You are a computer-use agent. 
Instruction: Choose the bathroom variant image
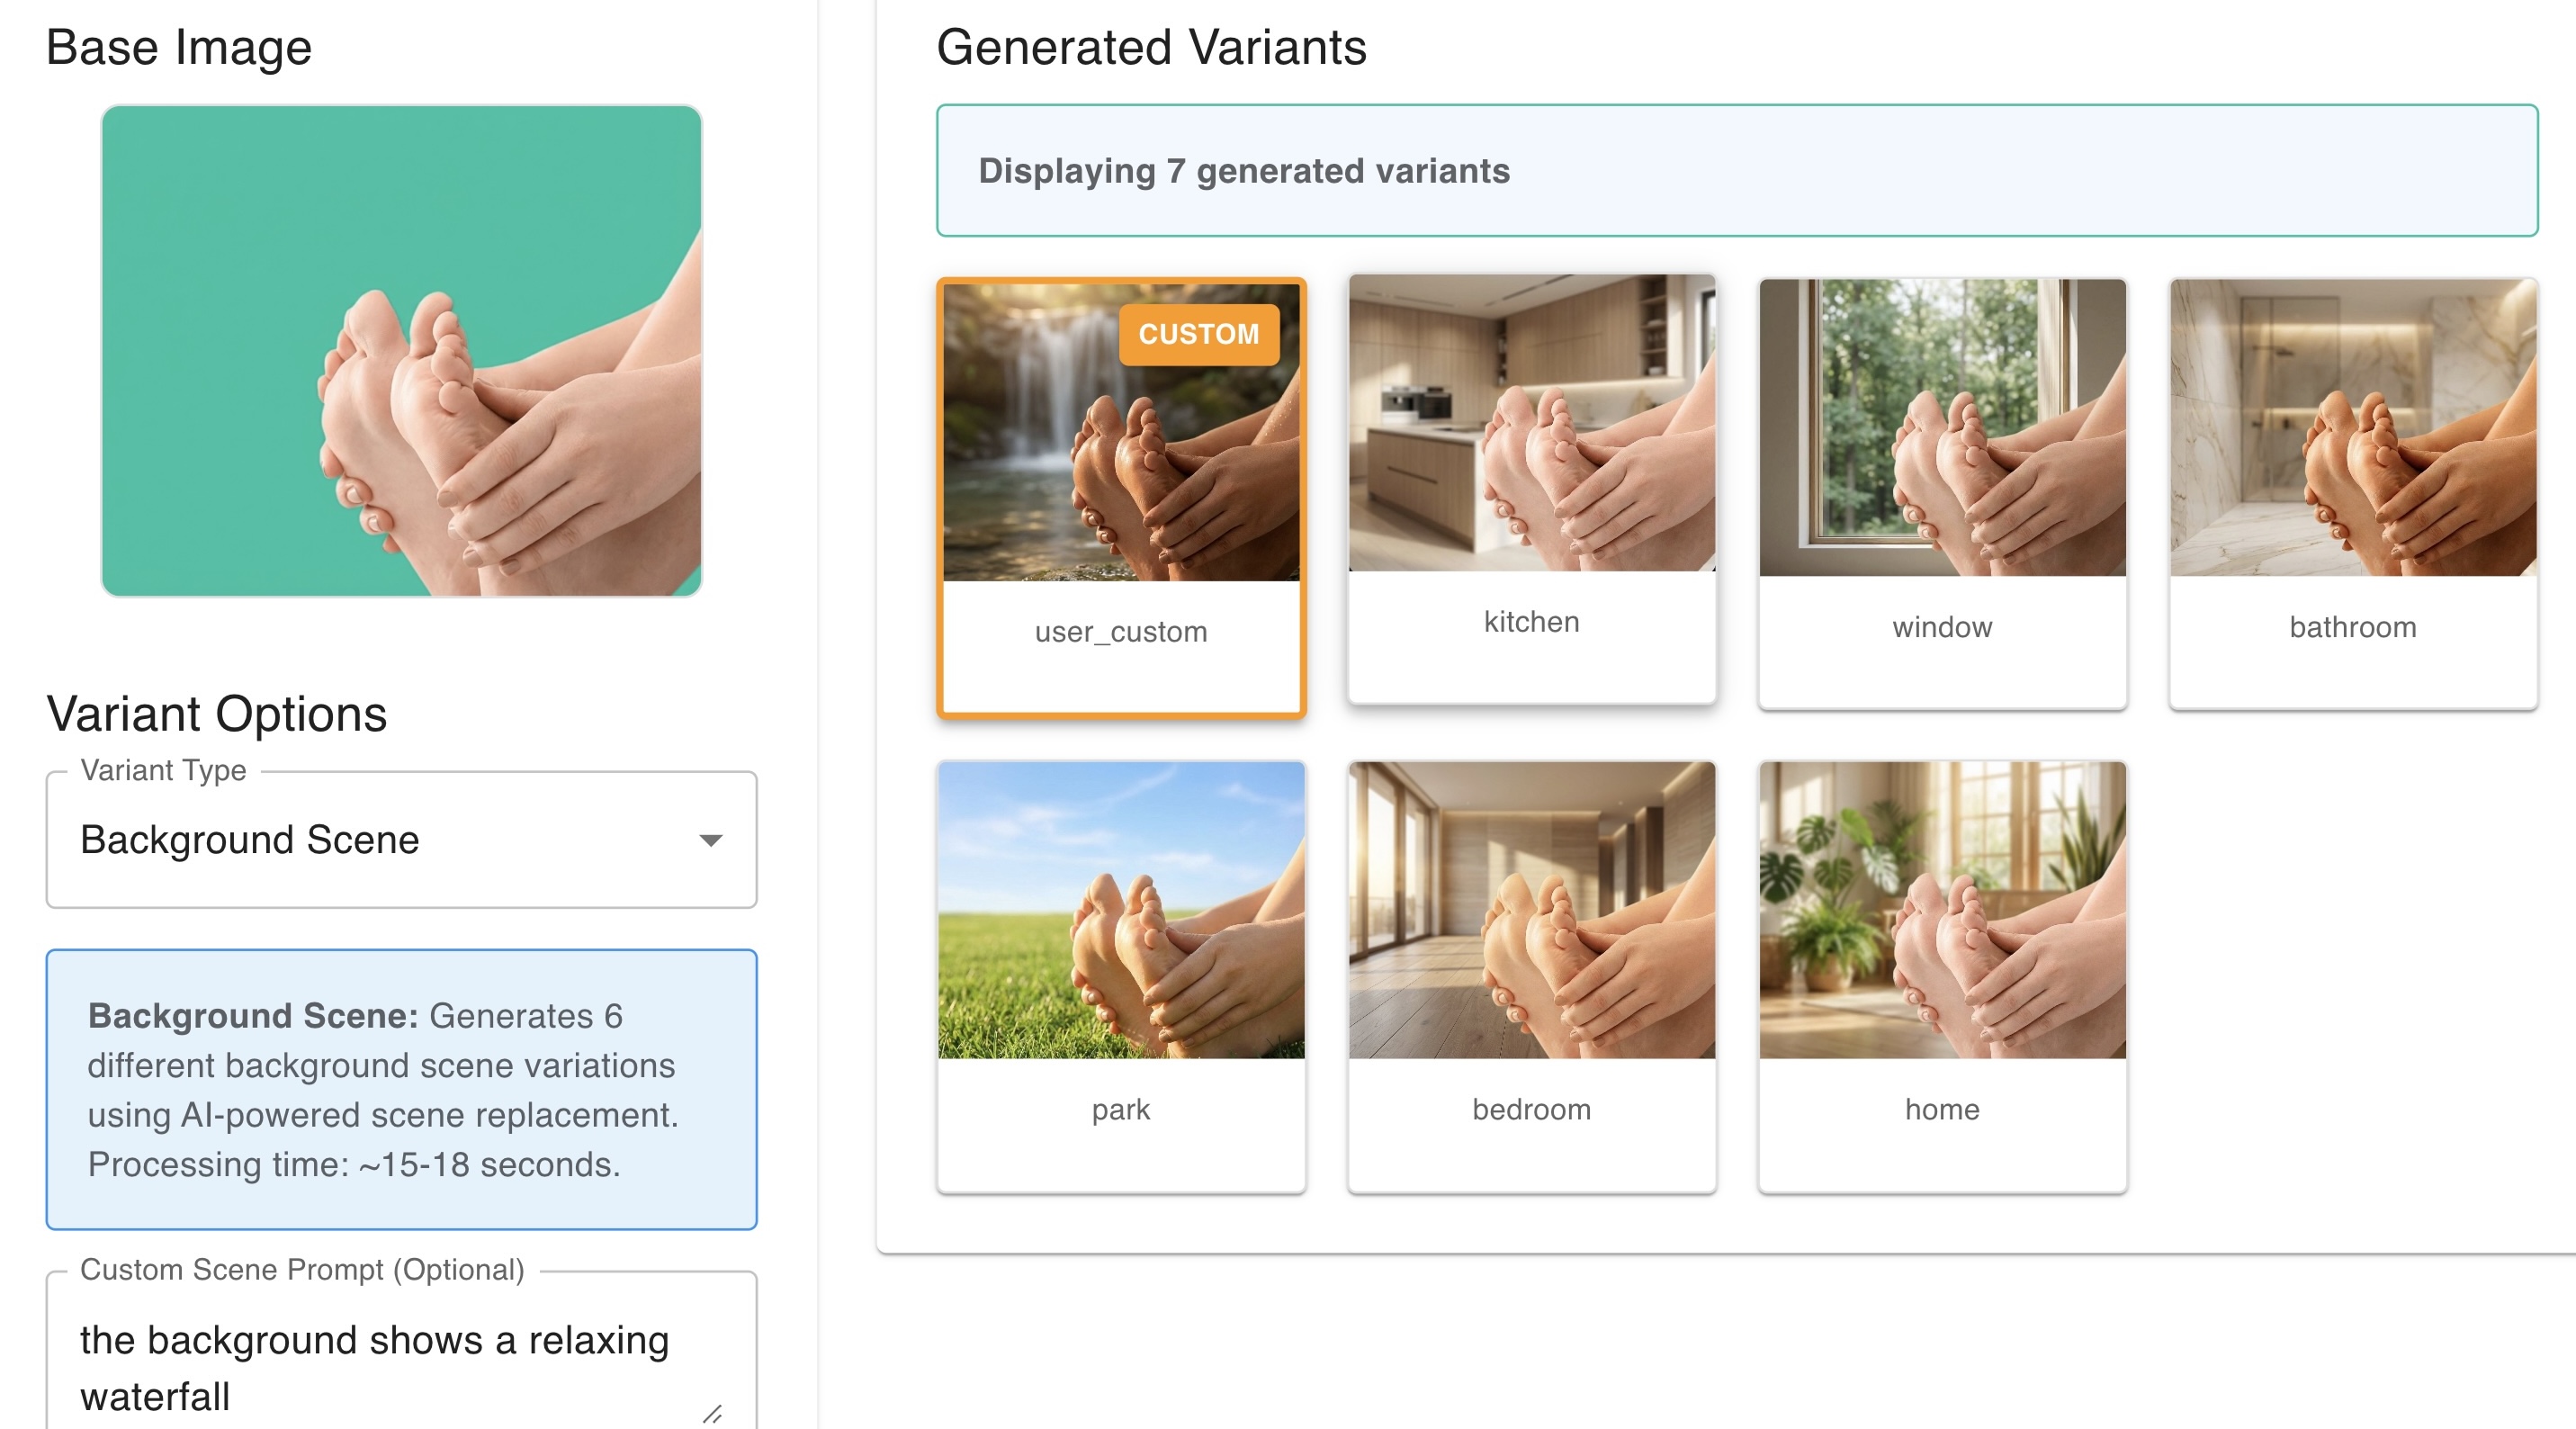click(x=2352, y=428)
